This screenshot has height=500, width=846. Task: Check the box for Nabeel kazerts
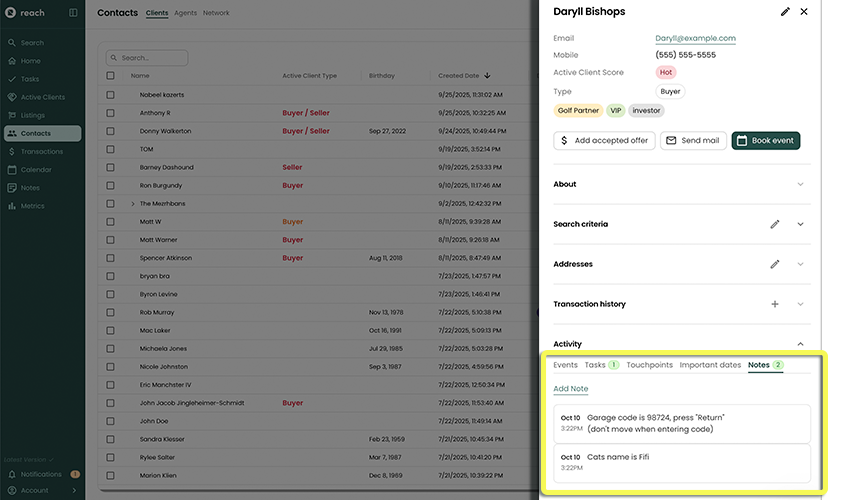111,95
